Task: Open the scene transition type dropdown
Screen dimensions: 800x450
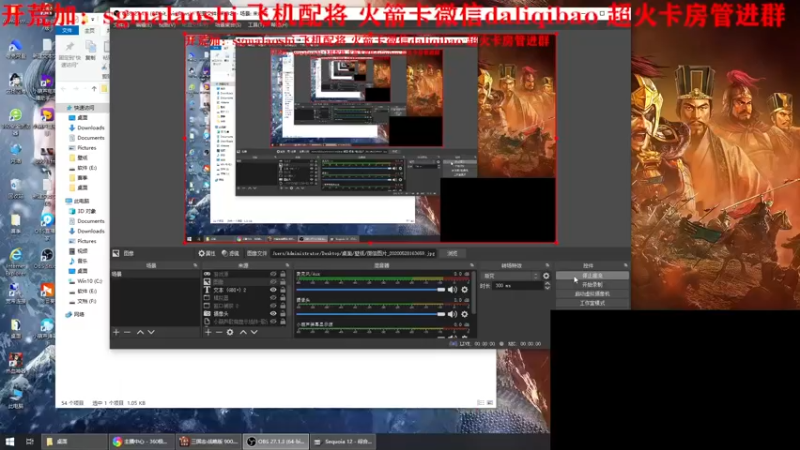Action: click(510, 276)
